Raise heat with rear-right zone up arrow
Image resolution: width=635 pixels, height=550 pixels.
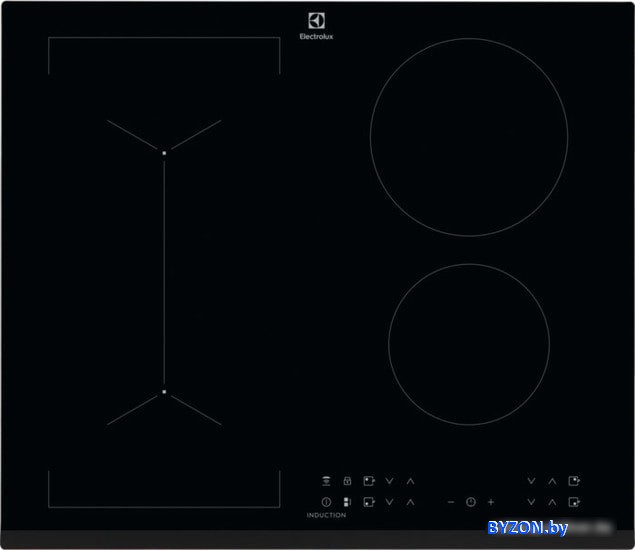(552, 481)
